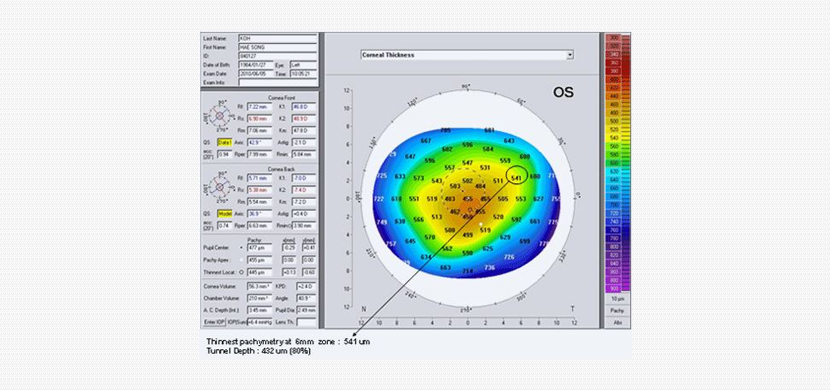The height and width of the screenshot is (390, 830).
Task: Click the Thinnest Location circle marker
Action: pos(470,210)
